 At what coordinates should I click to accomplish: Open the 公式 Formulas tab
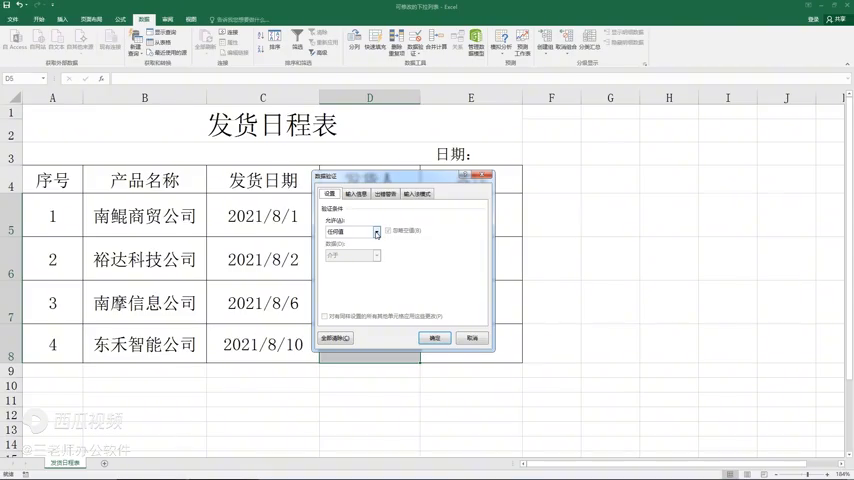click(120, 20)
